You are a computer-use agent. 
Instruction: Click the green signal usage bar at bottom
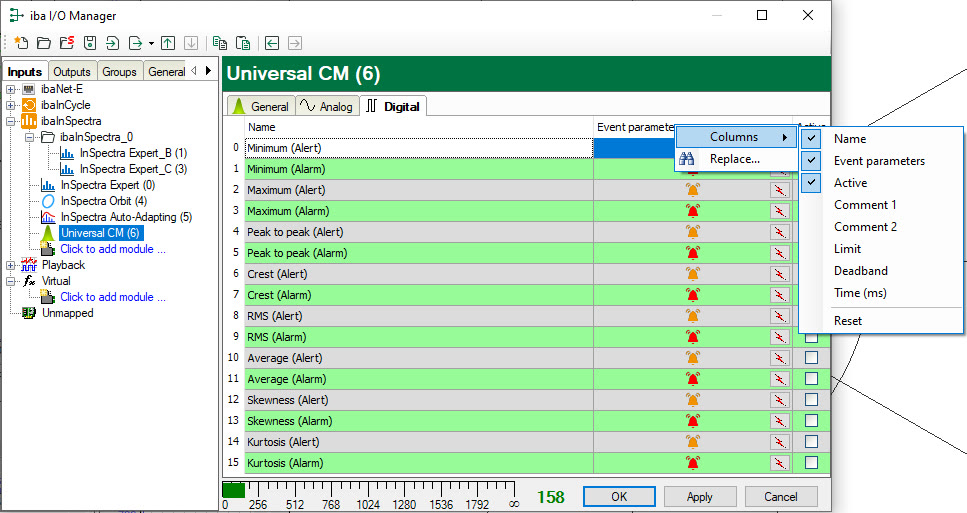click(234, 490)
